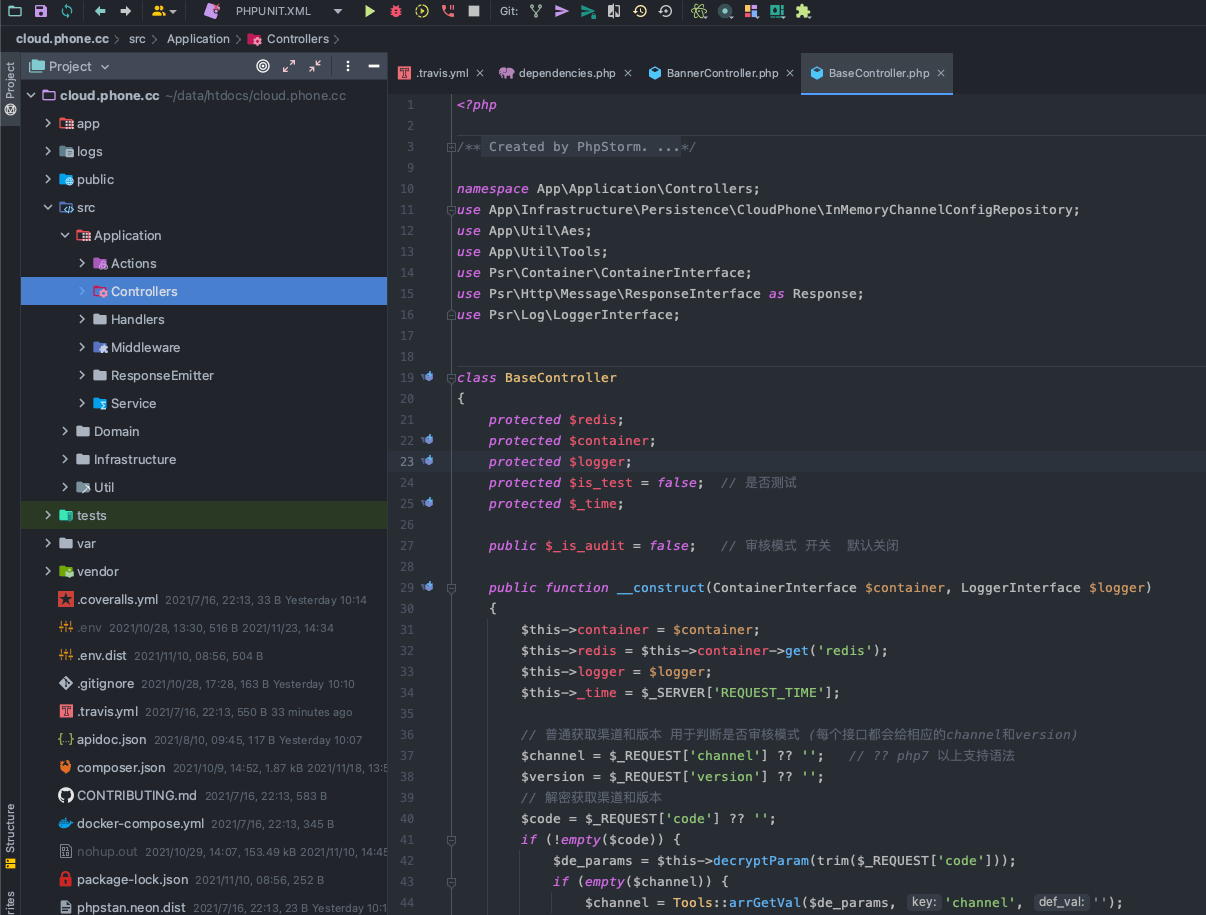This screenshot has width=1206, height=915.
Task: Collapse all in the Project panel
Action: 315,66
